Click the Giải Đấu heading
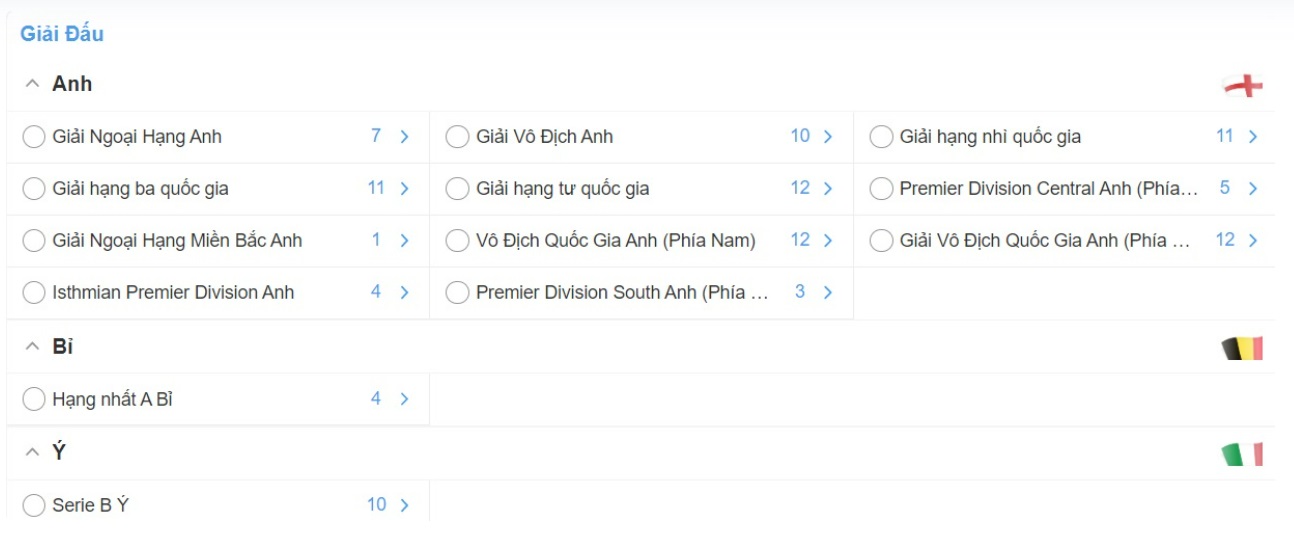The height and width of the screenshot is (559, 1294). point(62,34)
